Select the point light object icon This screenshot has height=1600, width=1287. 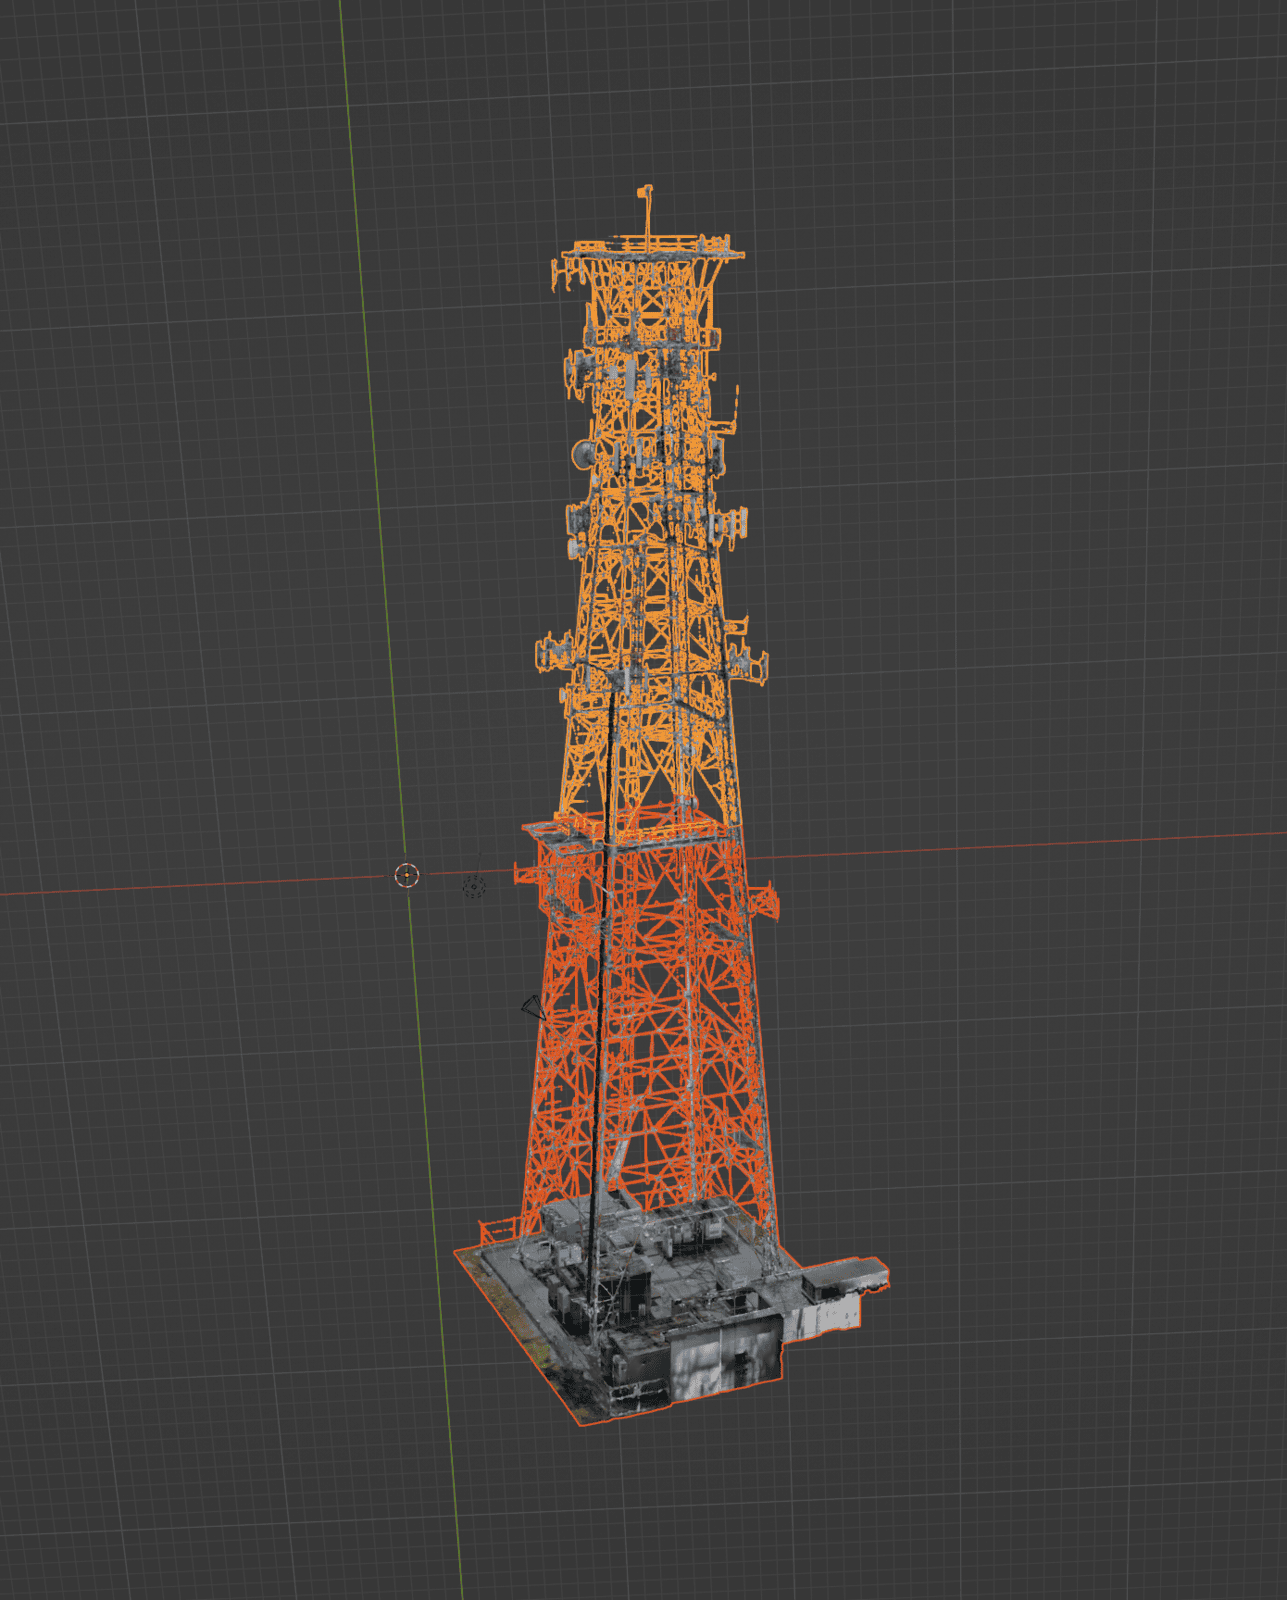click(474, 886)
